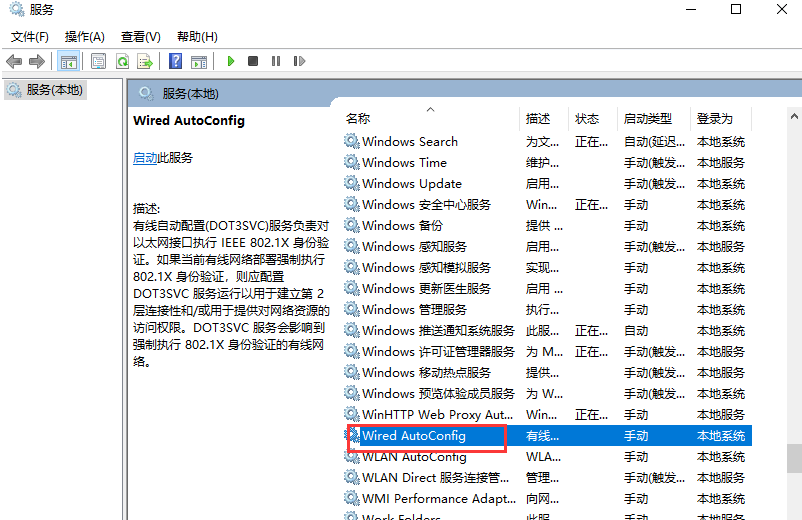Click gear icon of WLAN AutoConfig row

(351, 457)
